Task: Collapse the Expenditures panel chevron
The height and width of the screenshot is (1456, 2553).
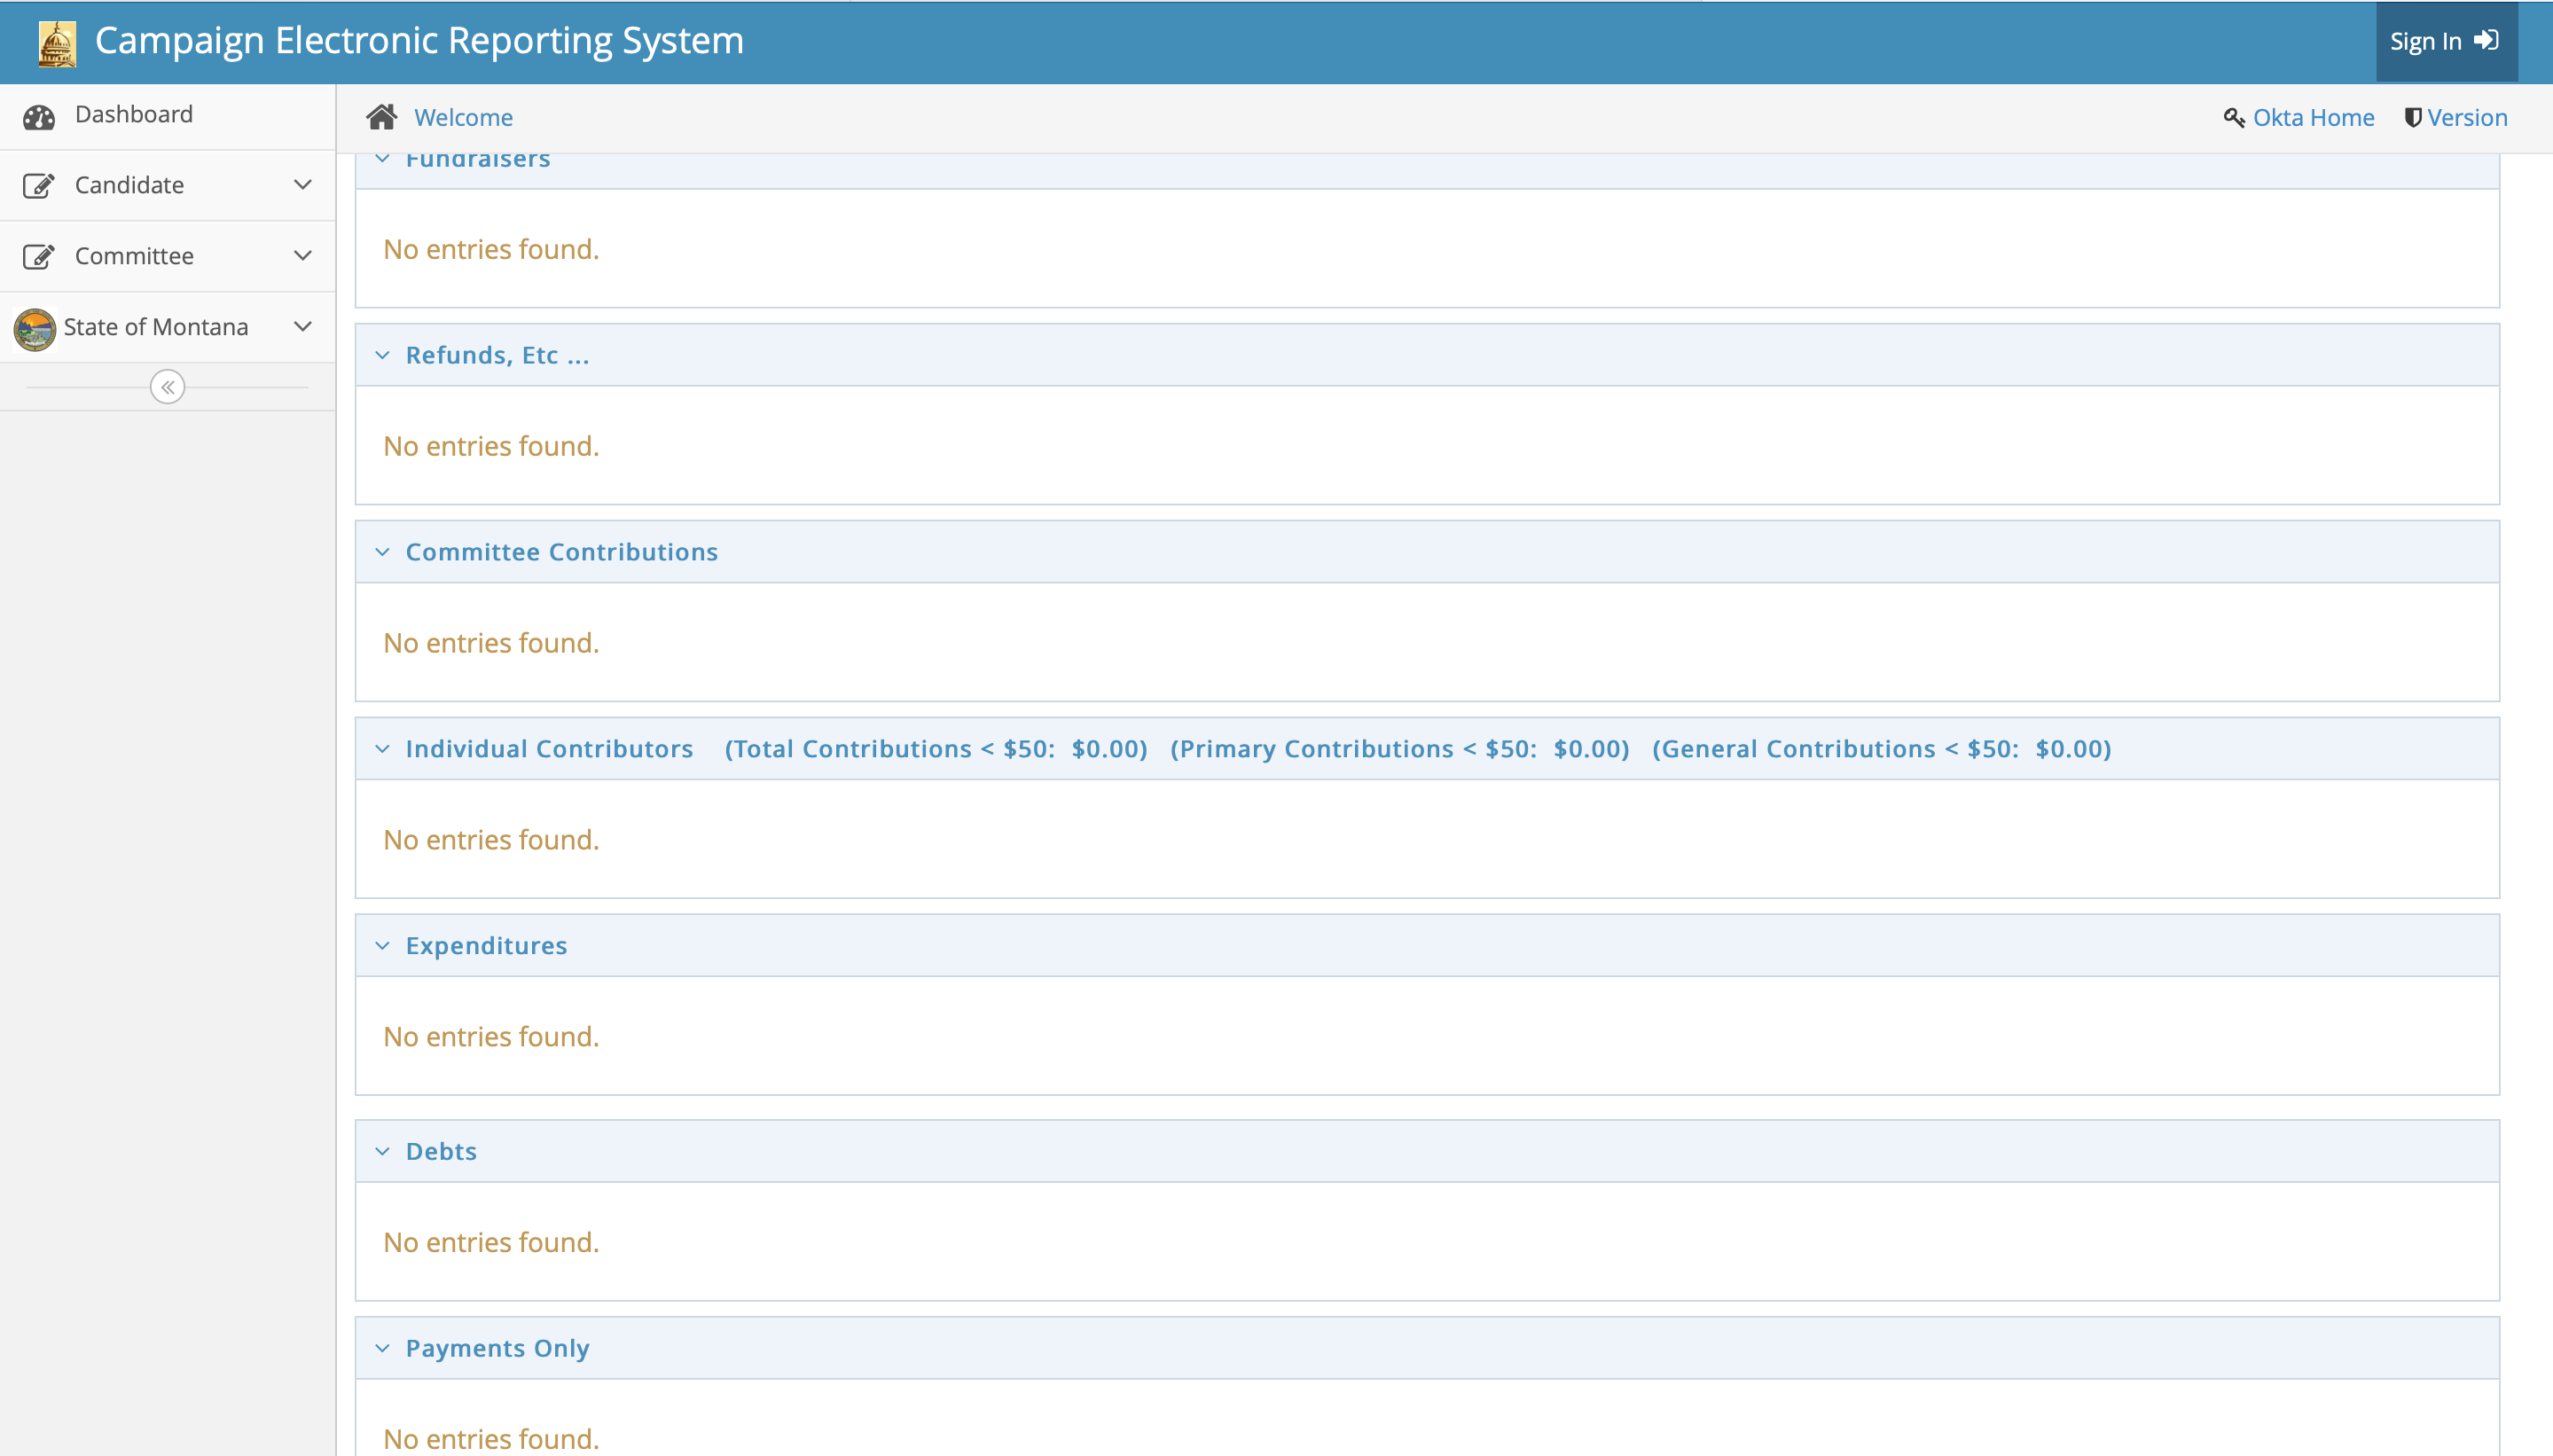Action: tap(382, 946)
